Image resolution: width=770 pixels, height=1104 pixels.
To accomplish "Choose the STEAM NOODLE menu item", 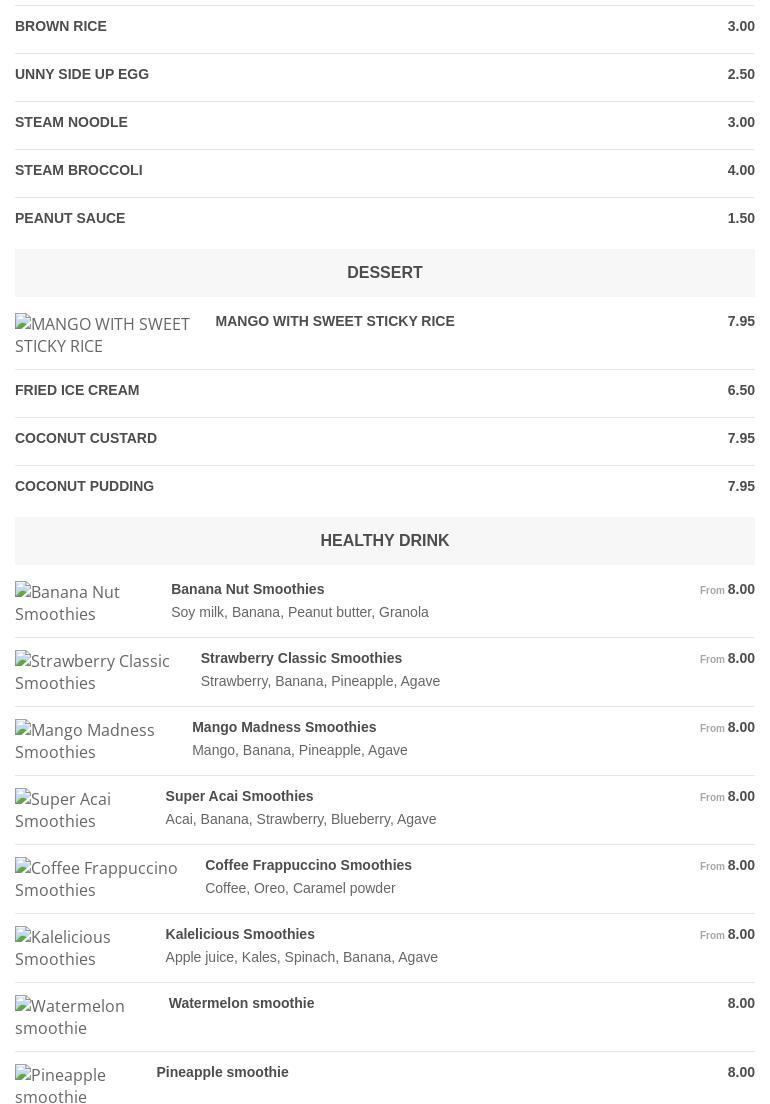I will pos(71,122).
